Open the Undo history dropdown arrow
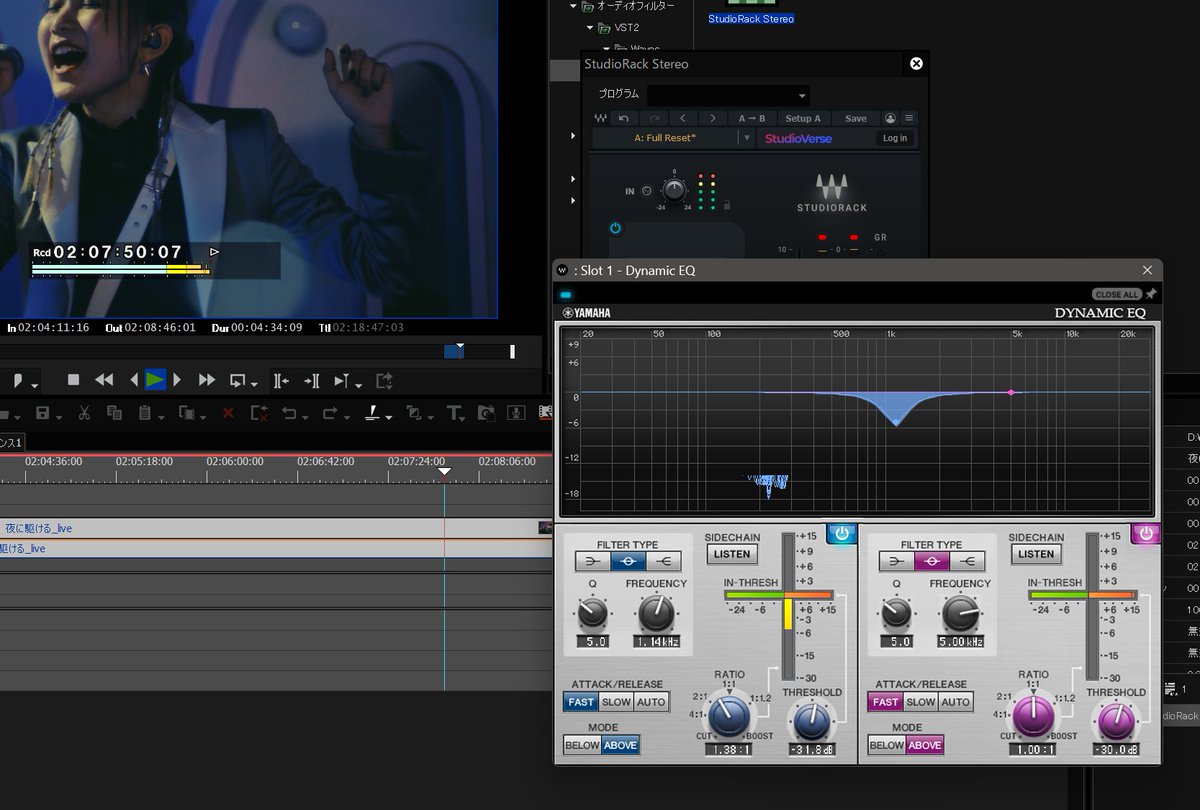This screenshot has height=810, width=1200. point(304,416)
